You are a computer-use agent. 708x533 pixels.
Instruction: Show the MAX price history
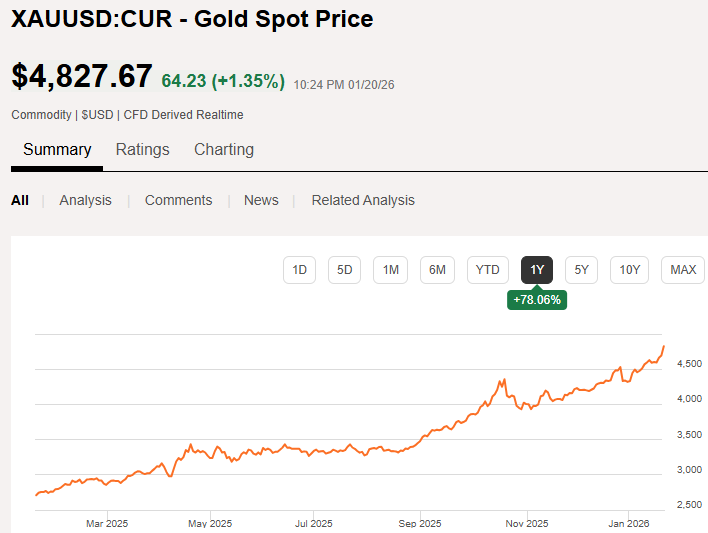click(683, 270)
